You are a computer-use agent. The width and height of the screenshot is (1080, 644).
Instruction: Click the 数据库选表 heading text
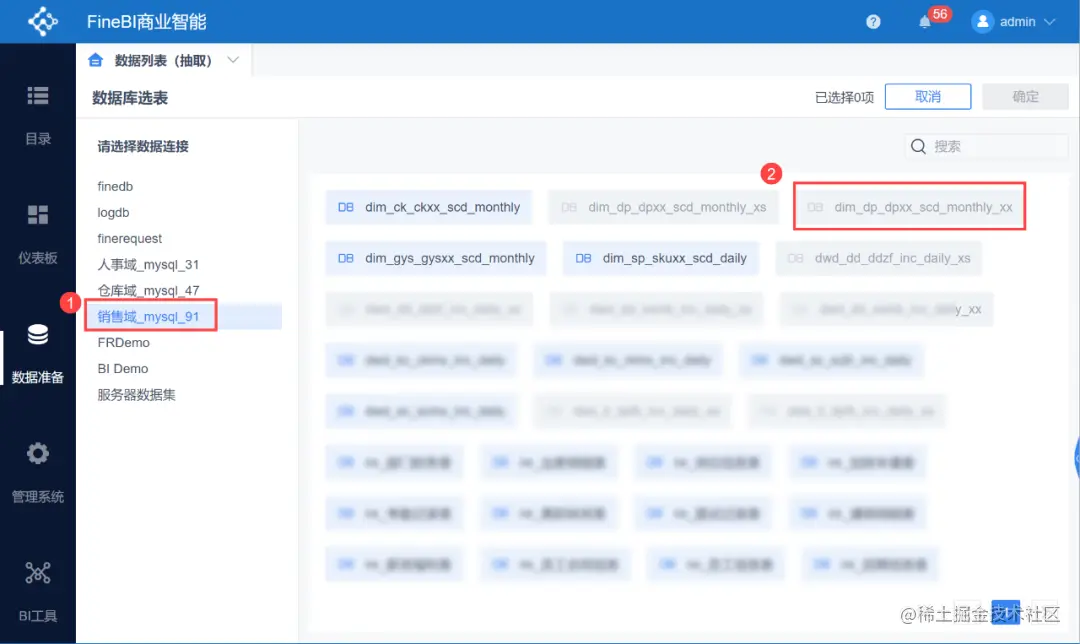tap(130, 98)
